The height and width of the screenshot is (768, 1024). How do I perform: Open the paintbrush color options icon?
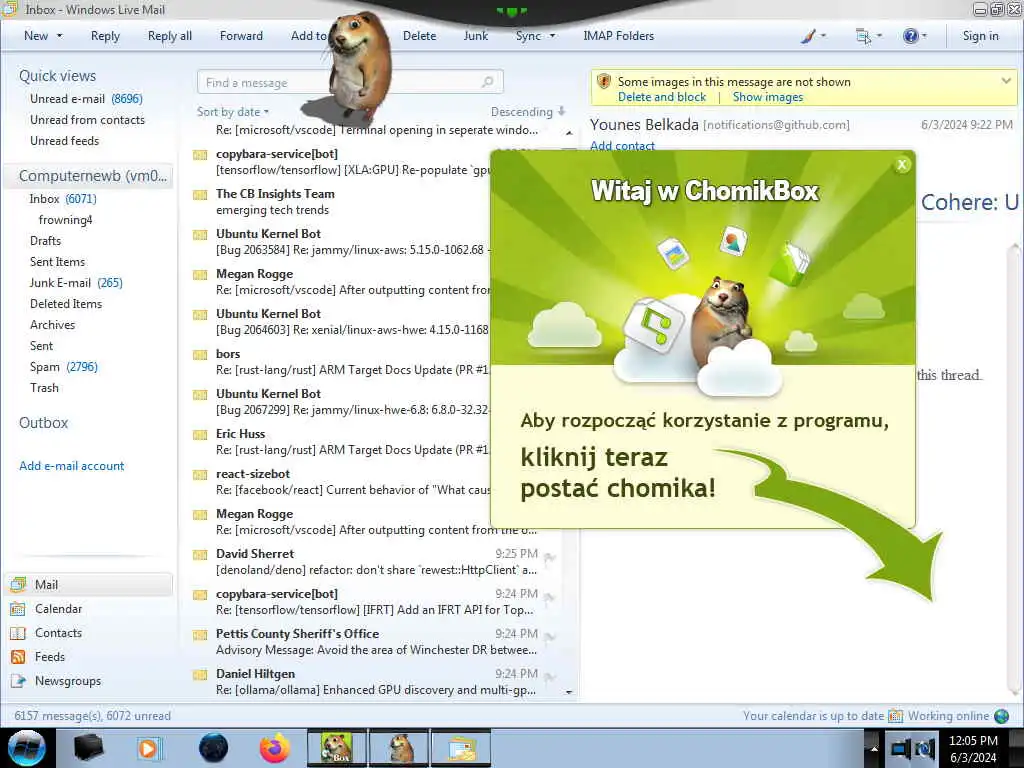(x=808, y=36)
